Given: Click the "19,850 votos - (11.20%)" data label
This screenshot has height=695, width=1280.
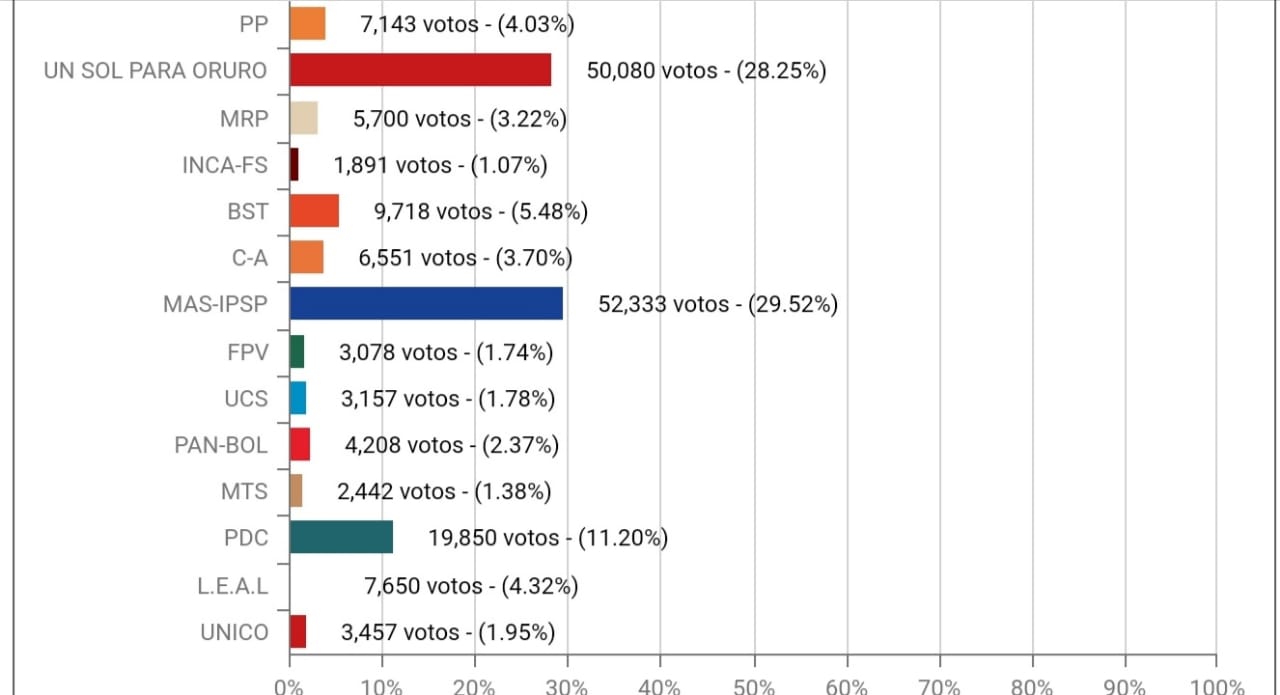Looking at the screenshot, I should pyautogui.click(x=548, y=538).
